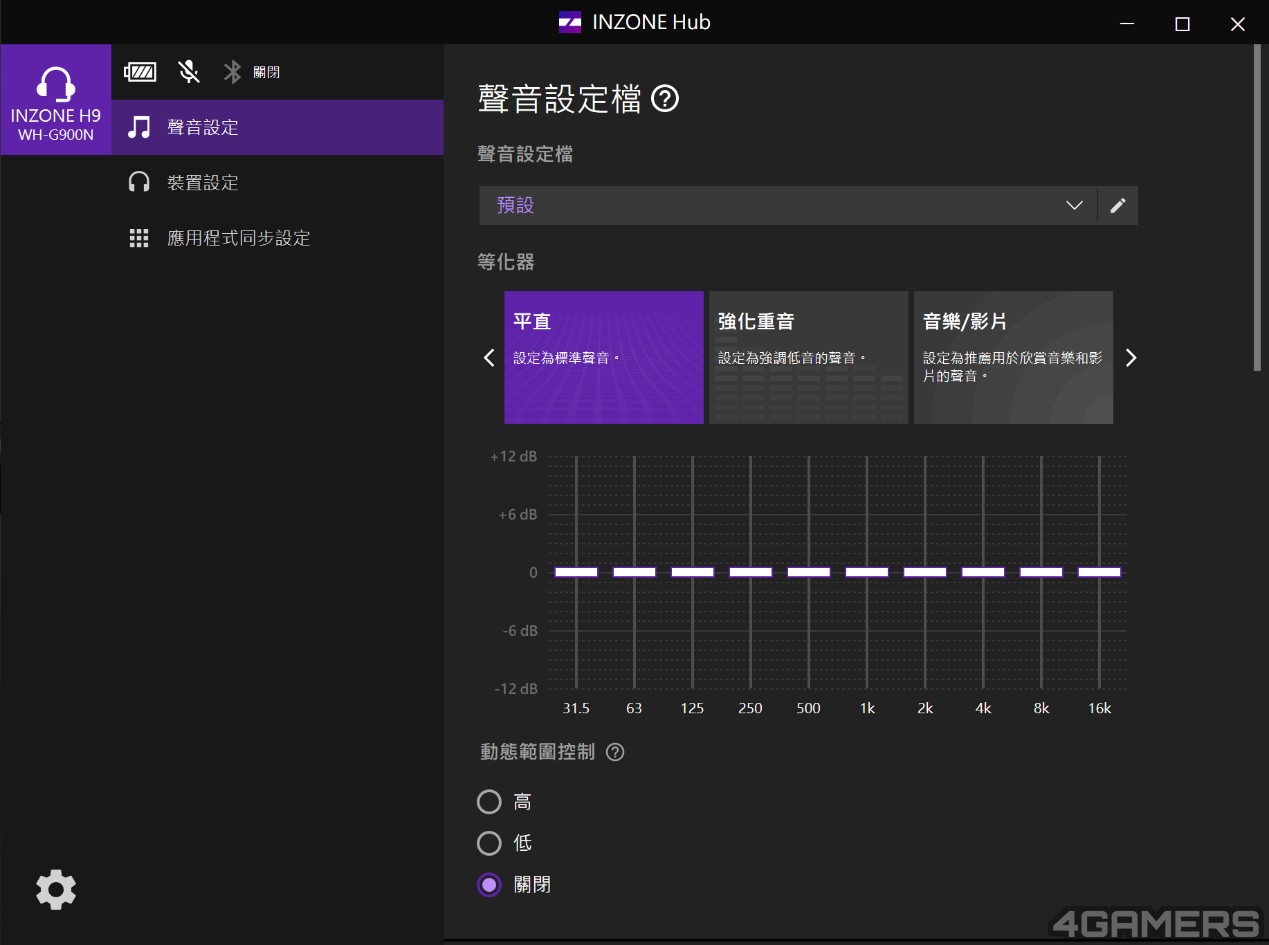Open app settings via gear icon
The height and width of the screenshot is (945, 1269).
click(56, 889)
